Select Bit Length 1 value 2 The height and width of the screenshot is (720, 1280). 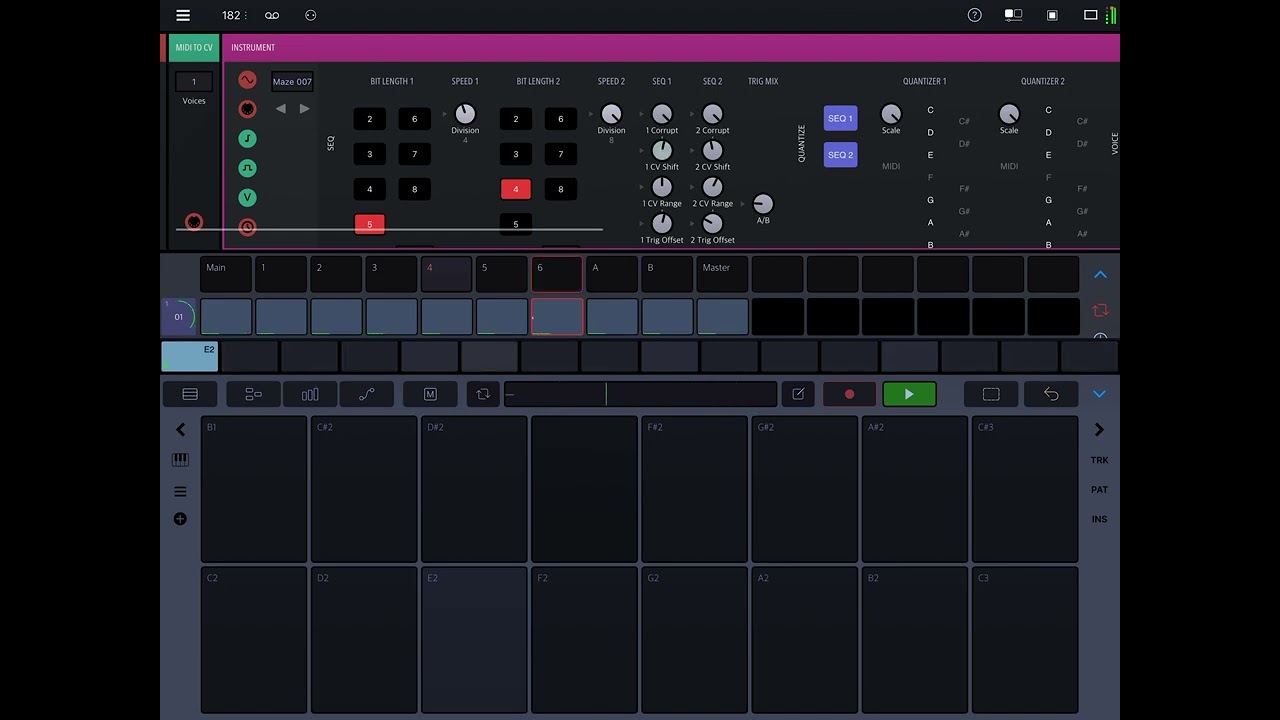pyautogui.click(x=369, y=119)
